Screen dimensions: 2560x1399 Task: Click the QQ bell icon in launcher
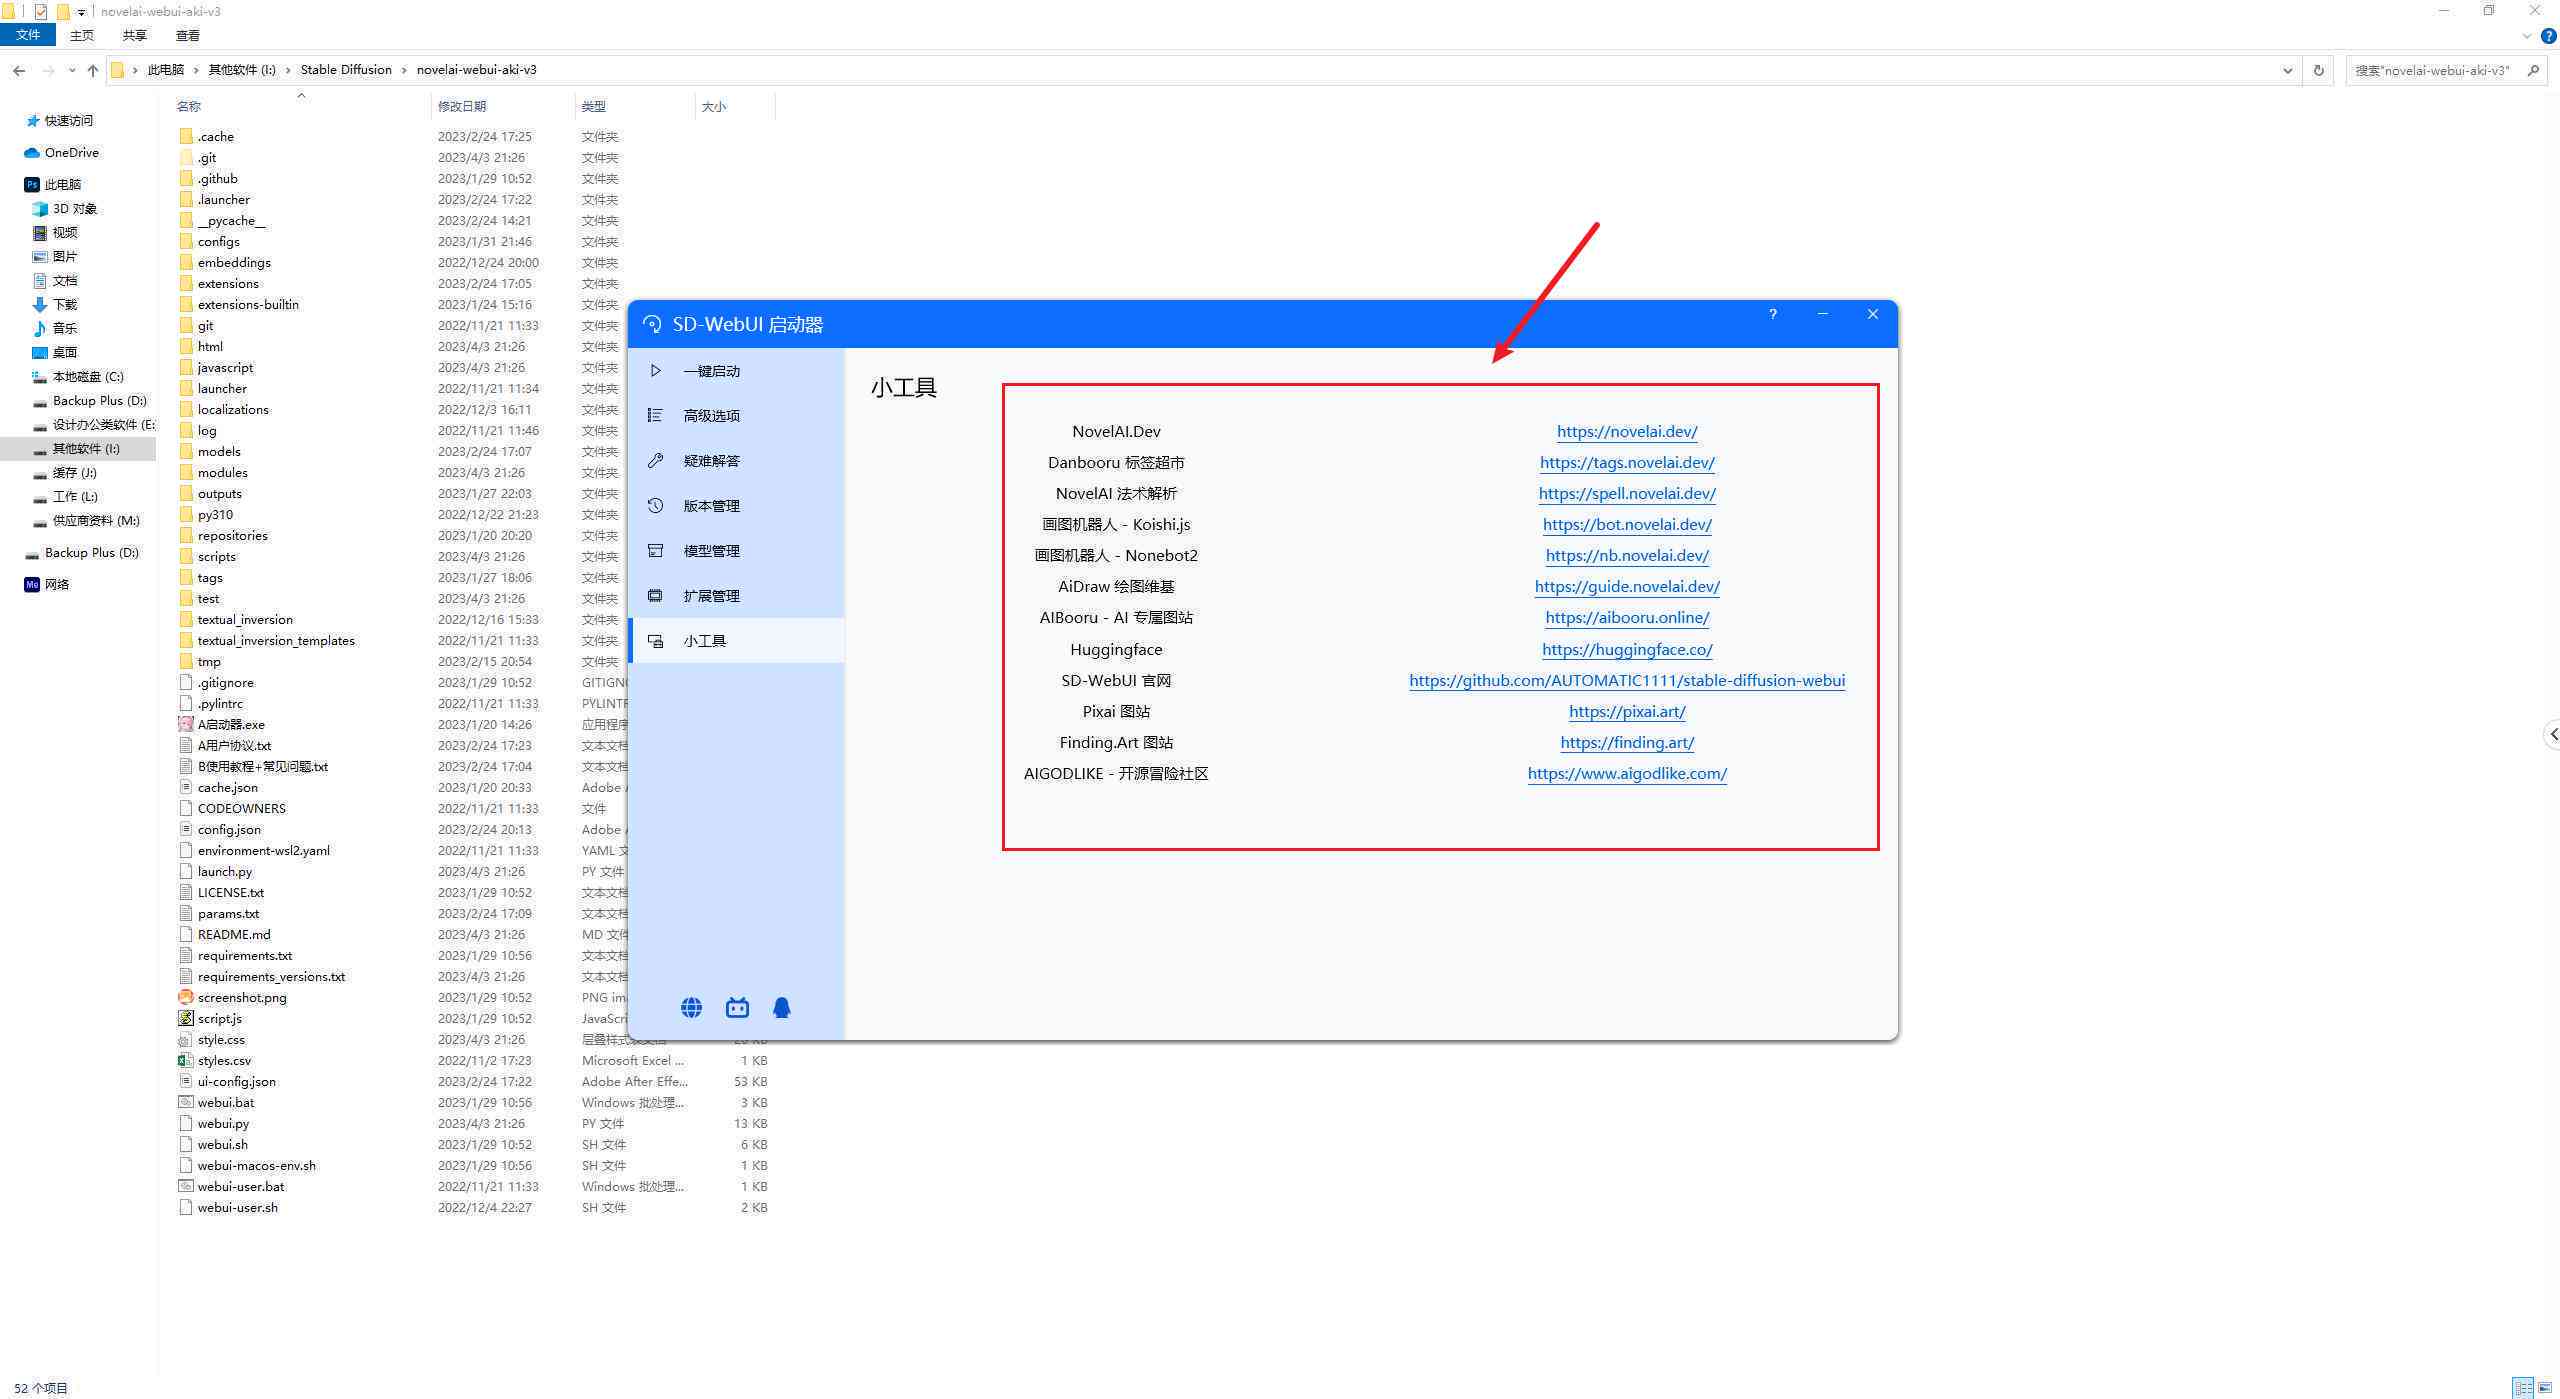(x=782, y=1008)
